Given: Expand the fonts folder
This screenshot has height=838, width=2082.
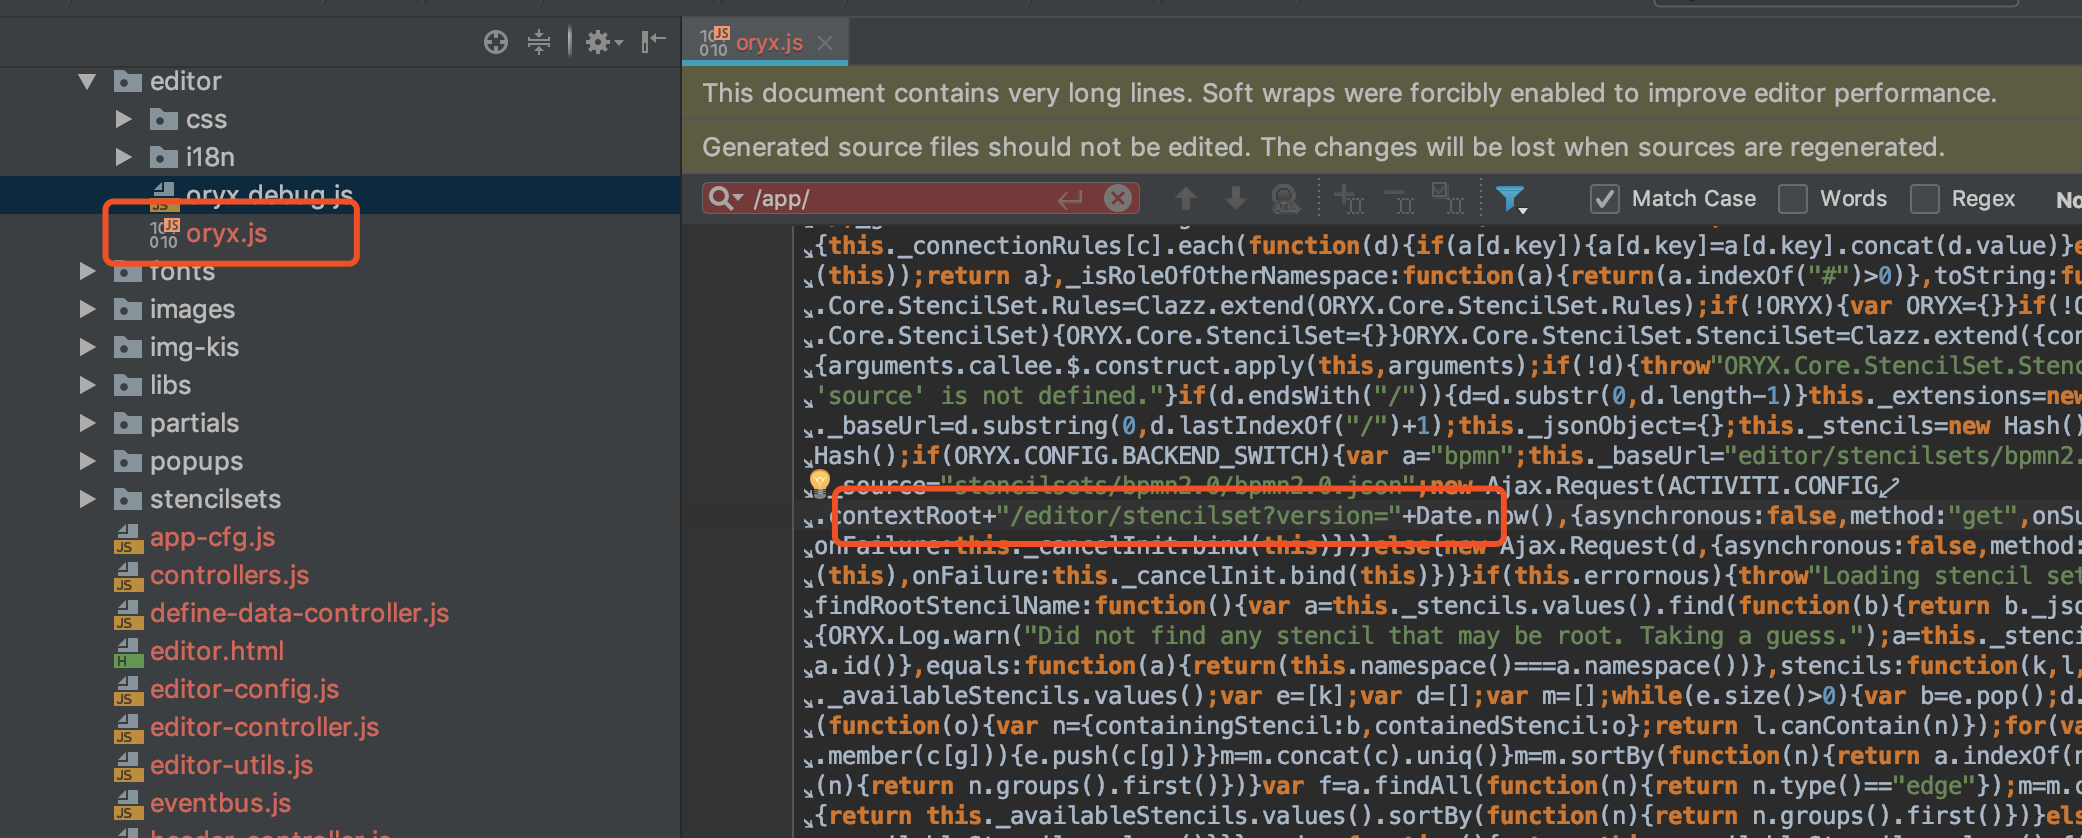Looking at the screenshot, I should [x=87, y=271].
